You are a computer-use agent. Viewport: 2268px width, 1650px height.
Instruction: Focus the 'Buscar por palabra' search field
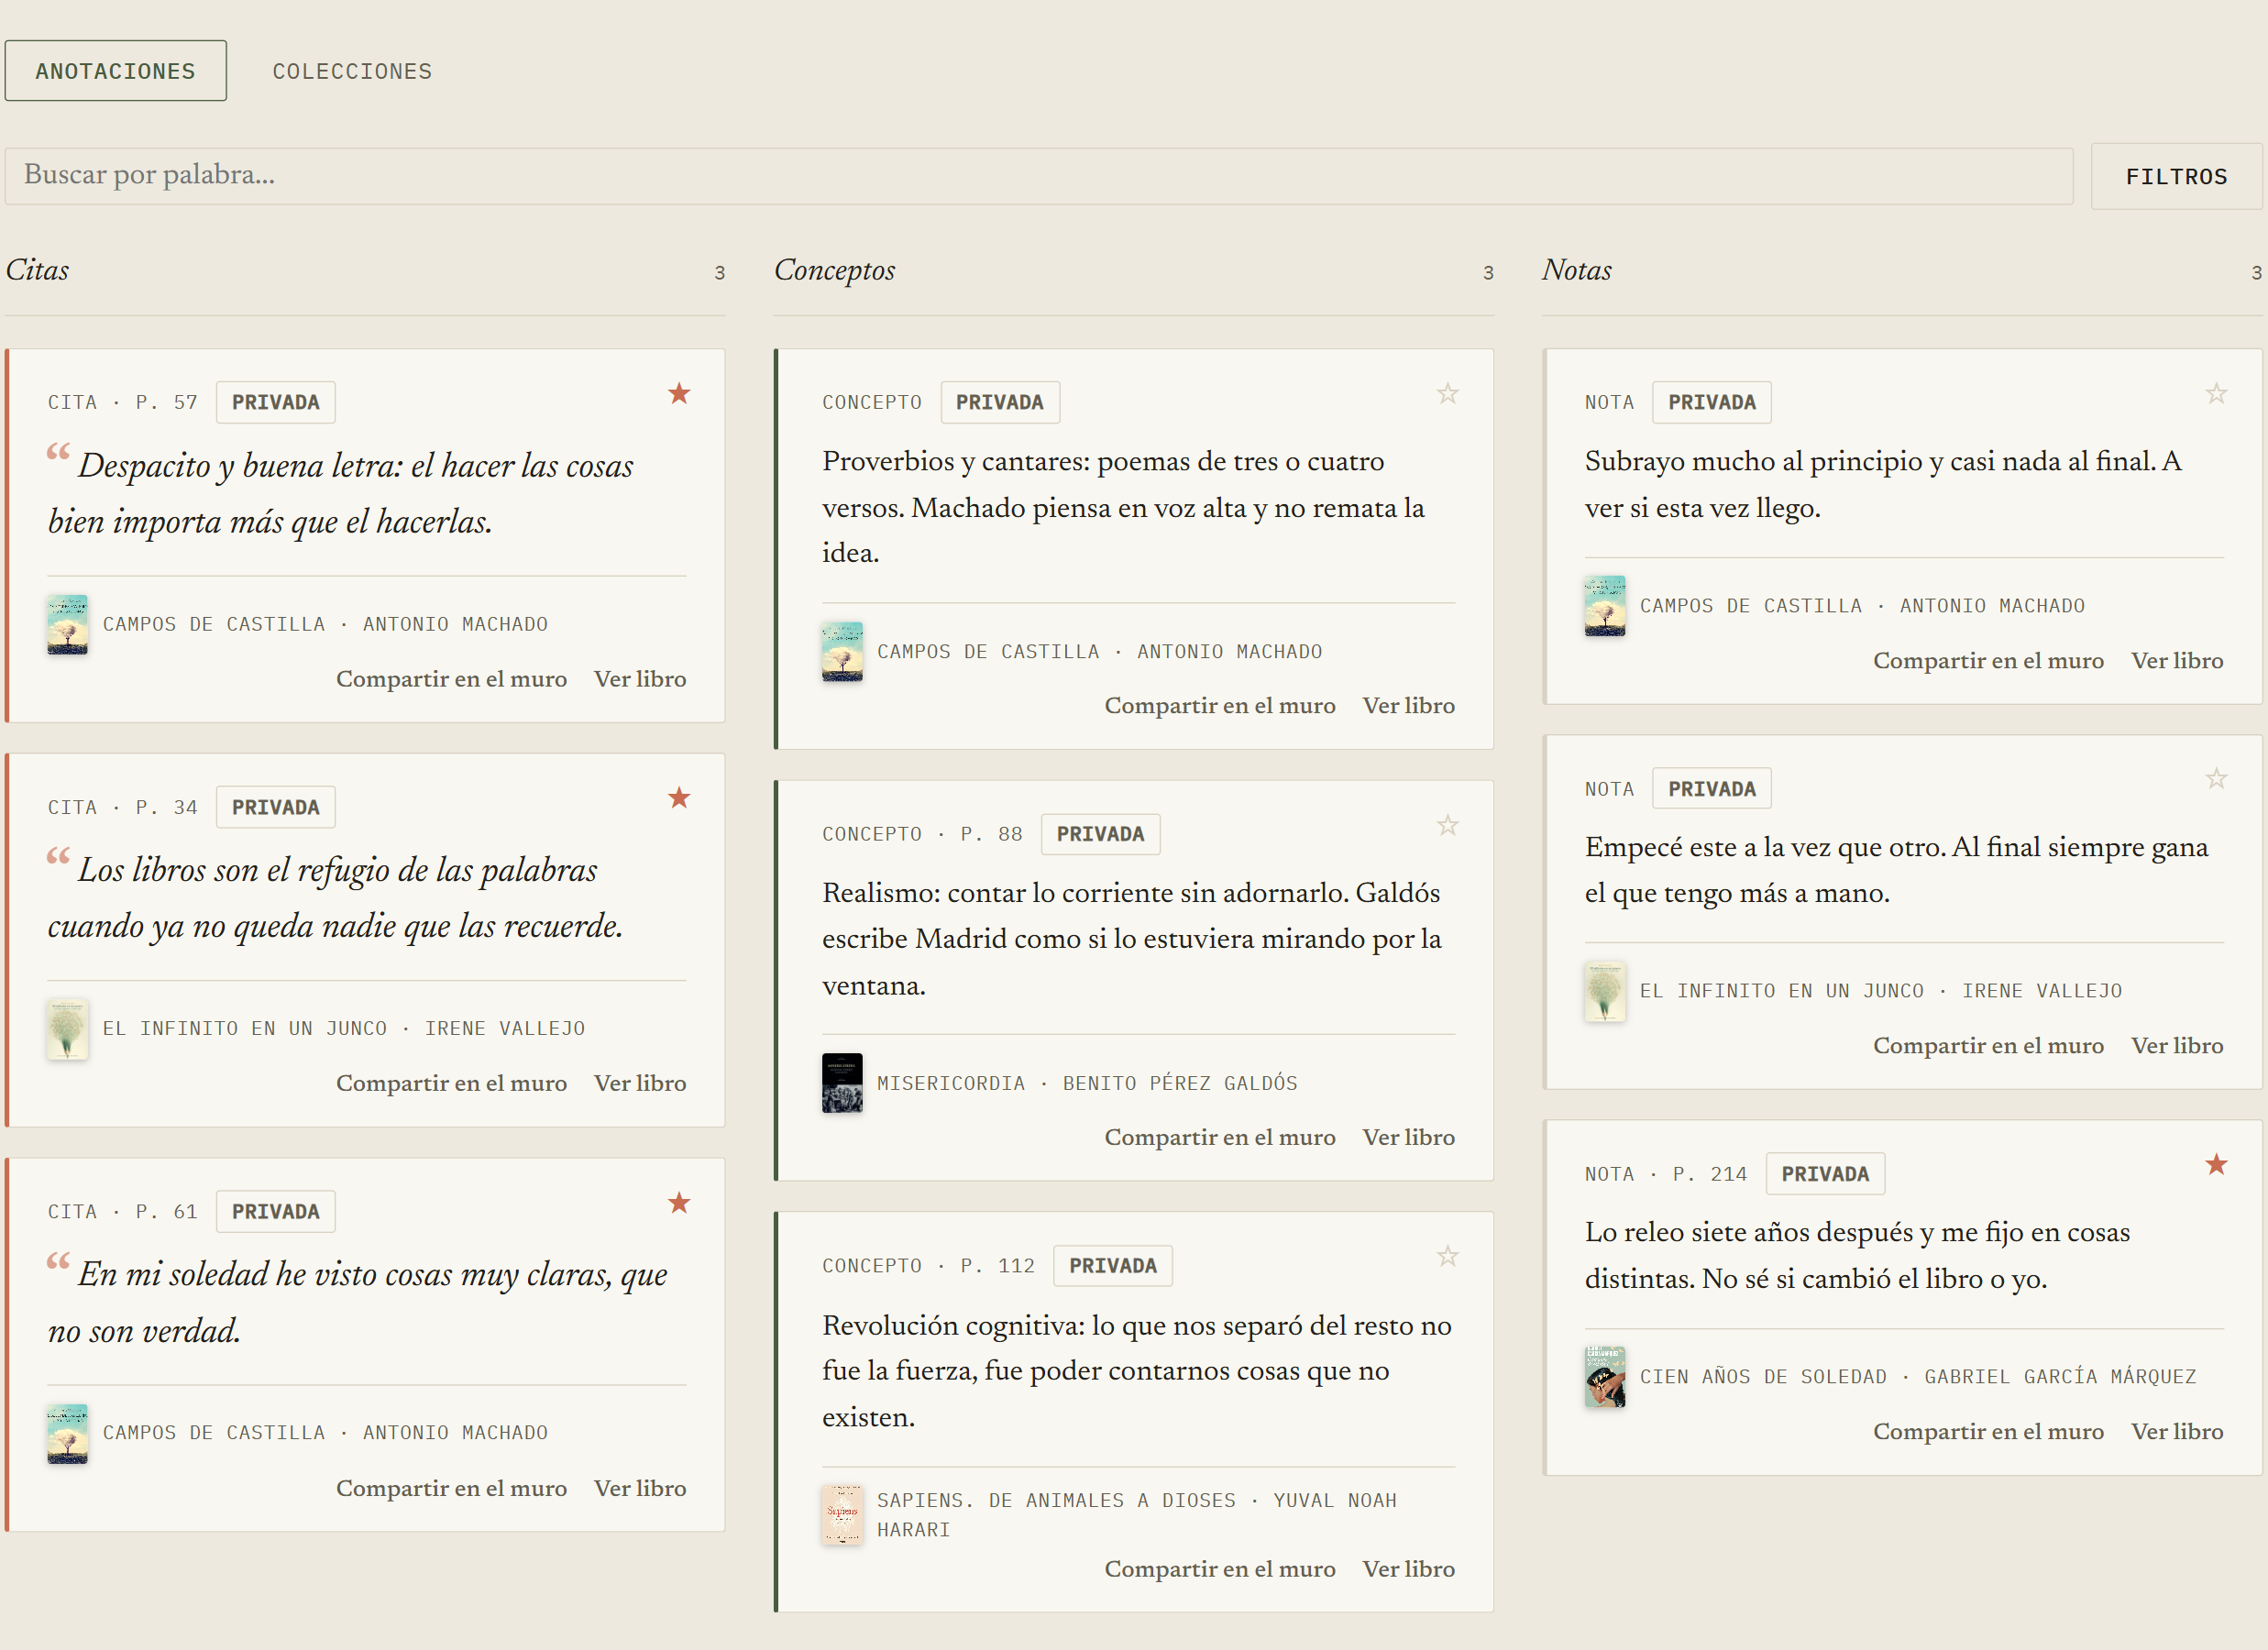(x=1039, y=177)
